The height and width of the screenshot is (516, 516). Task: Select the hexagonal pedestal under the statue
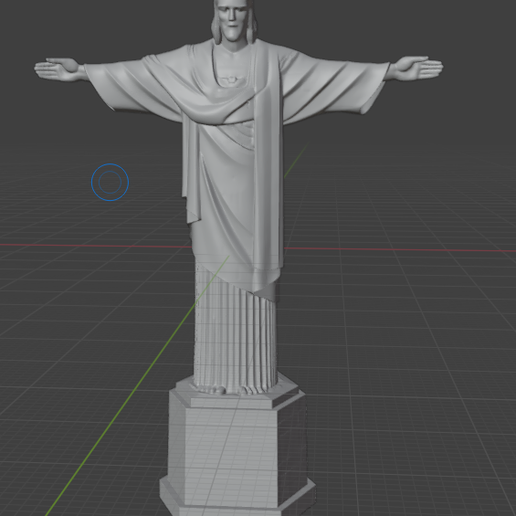point(237,447)
